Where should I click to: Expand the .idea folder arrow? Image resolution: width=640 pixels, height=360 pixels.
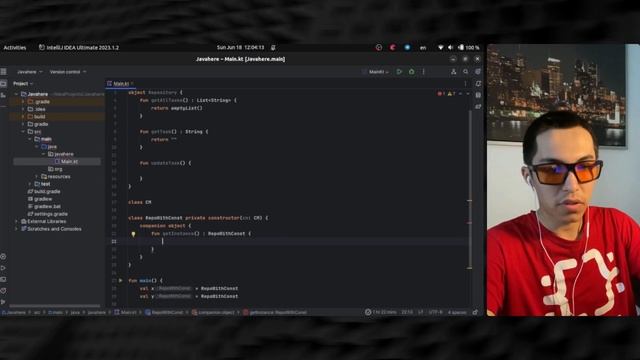tap(23, 109)
